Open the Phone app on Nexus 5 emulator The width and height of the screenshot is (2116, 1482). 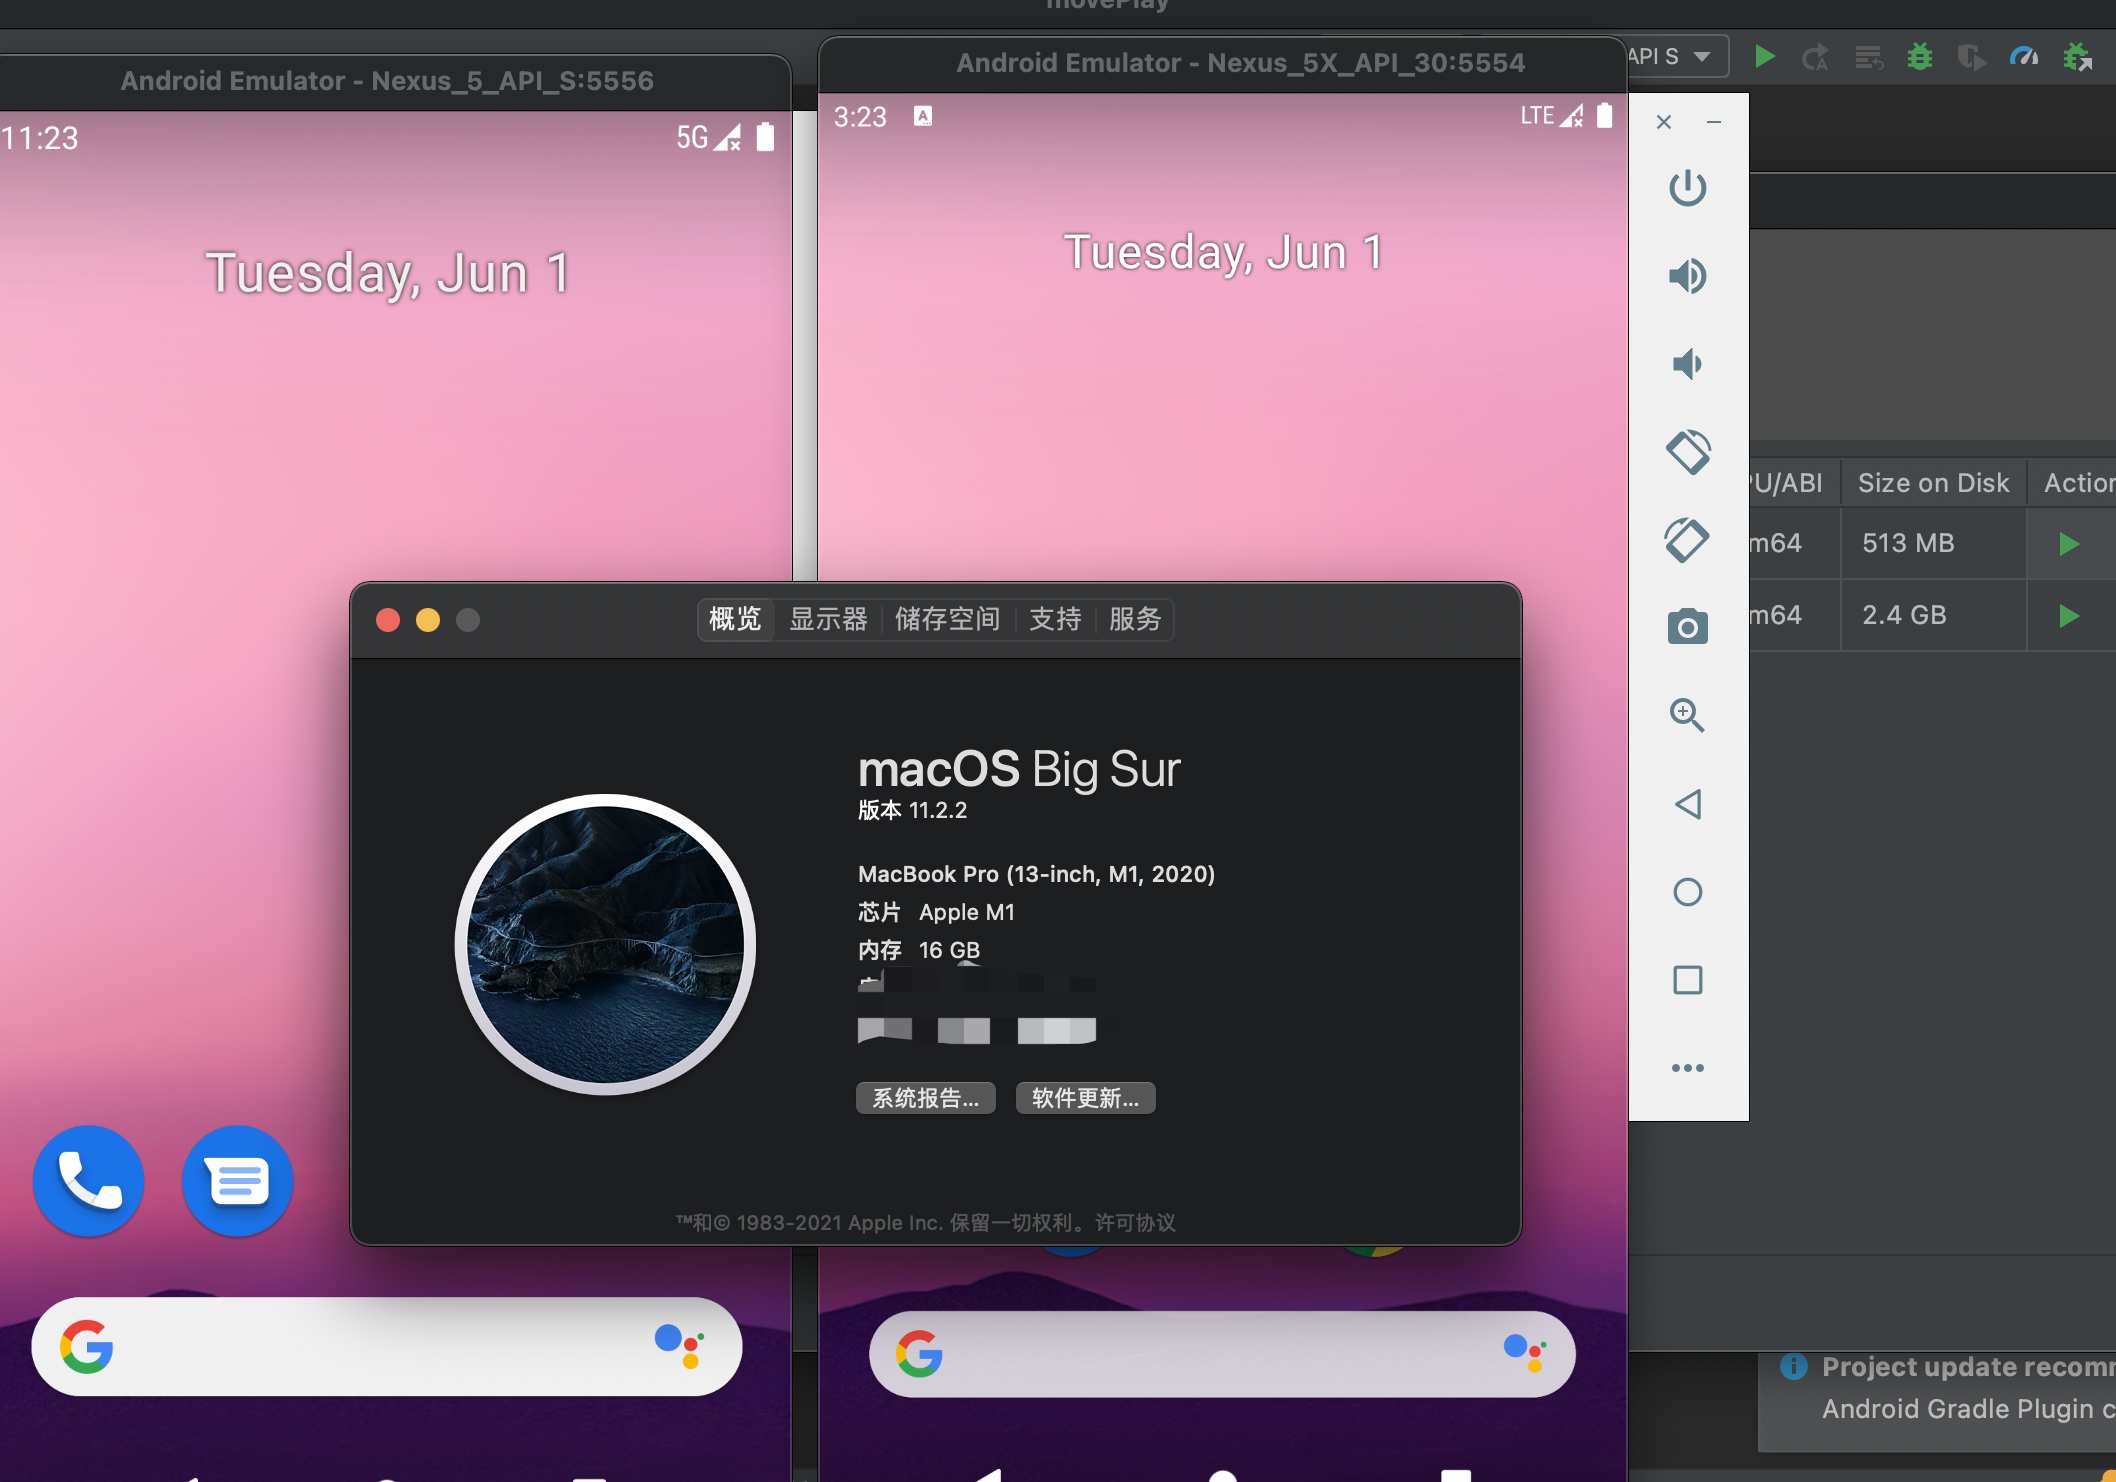(x=88, y=1181)
